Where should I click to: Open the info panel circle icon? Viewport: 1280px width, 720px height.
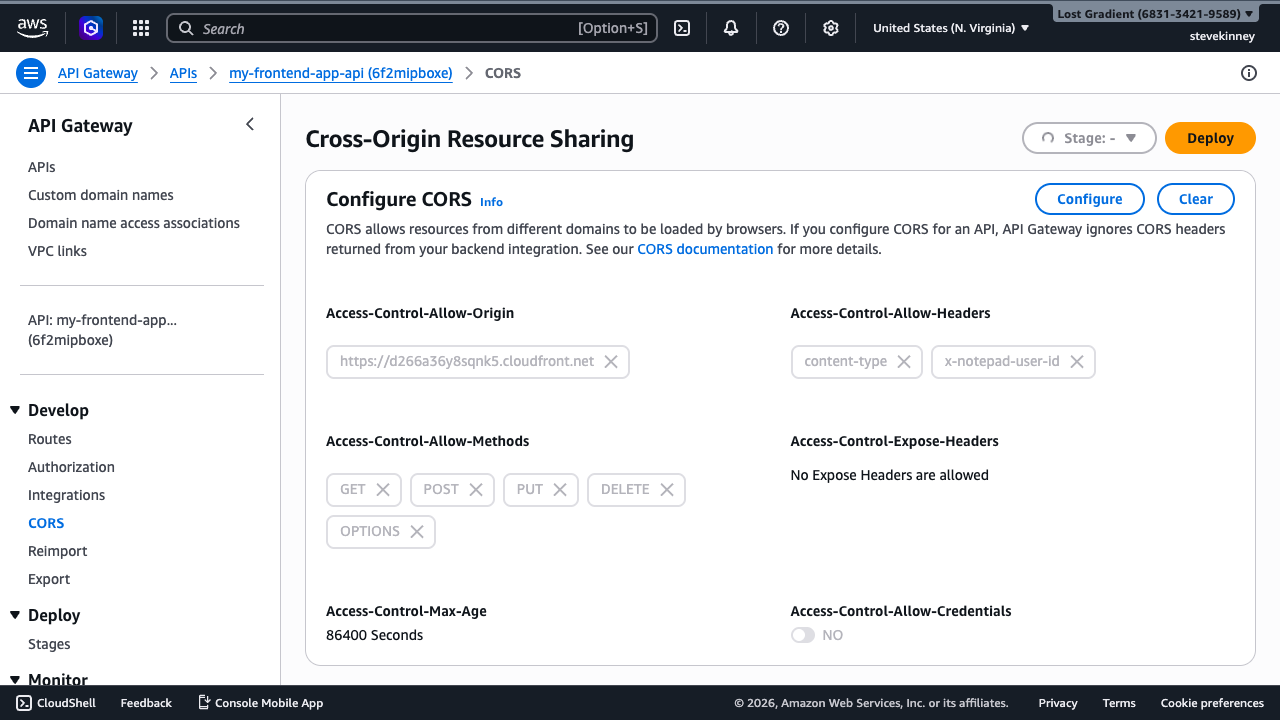point(1248,73)
